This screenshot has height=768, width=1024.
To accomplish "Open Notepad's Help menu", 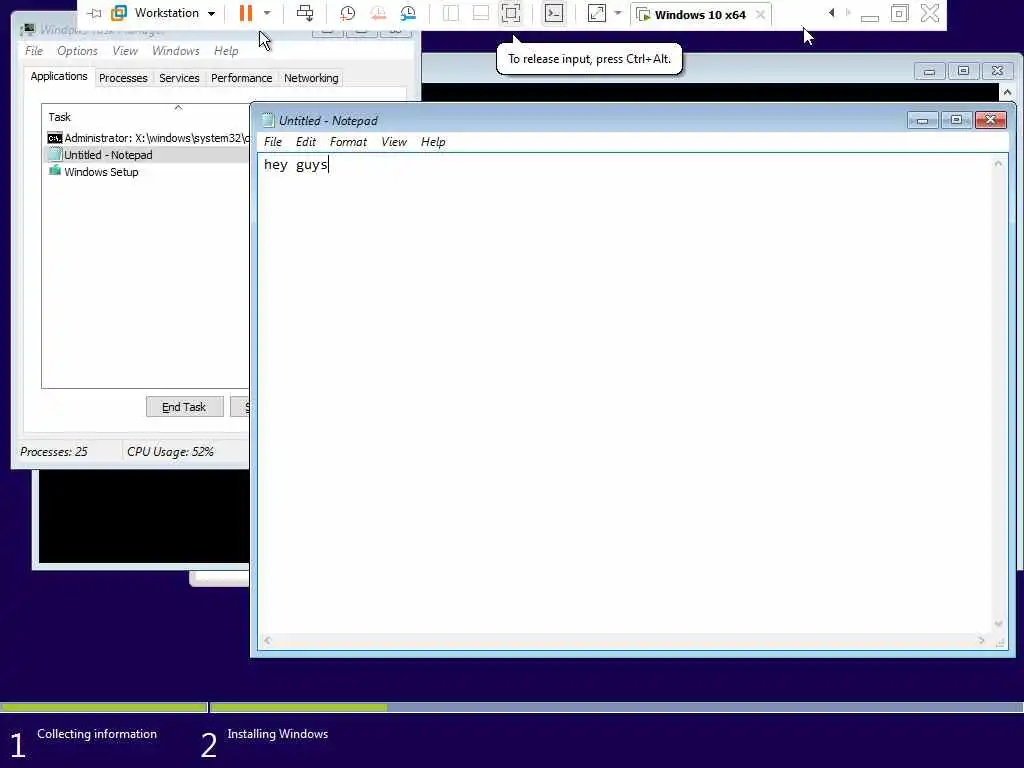I will click(433, 142).
